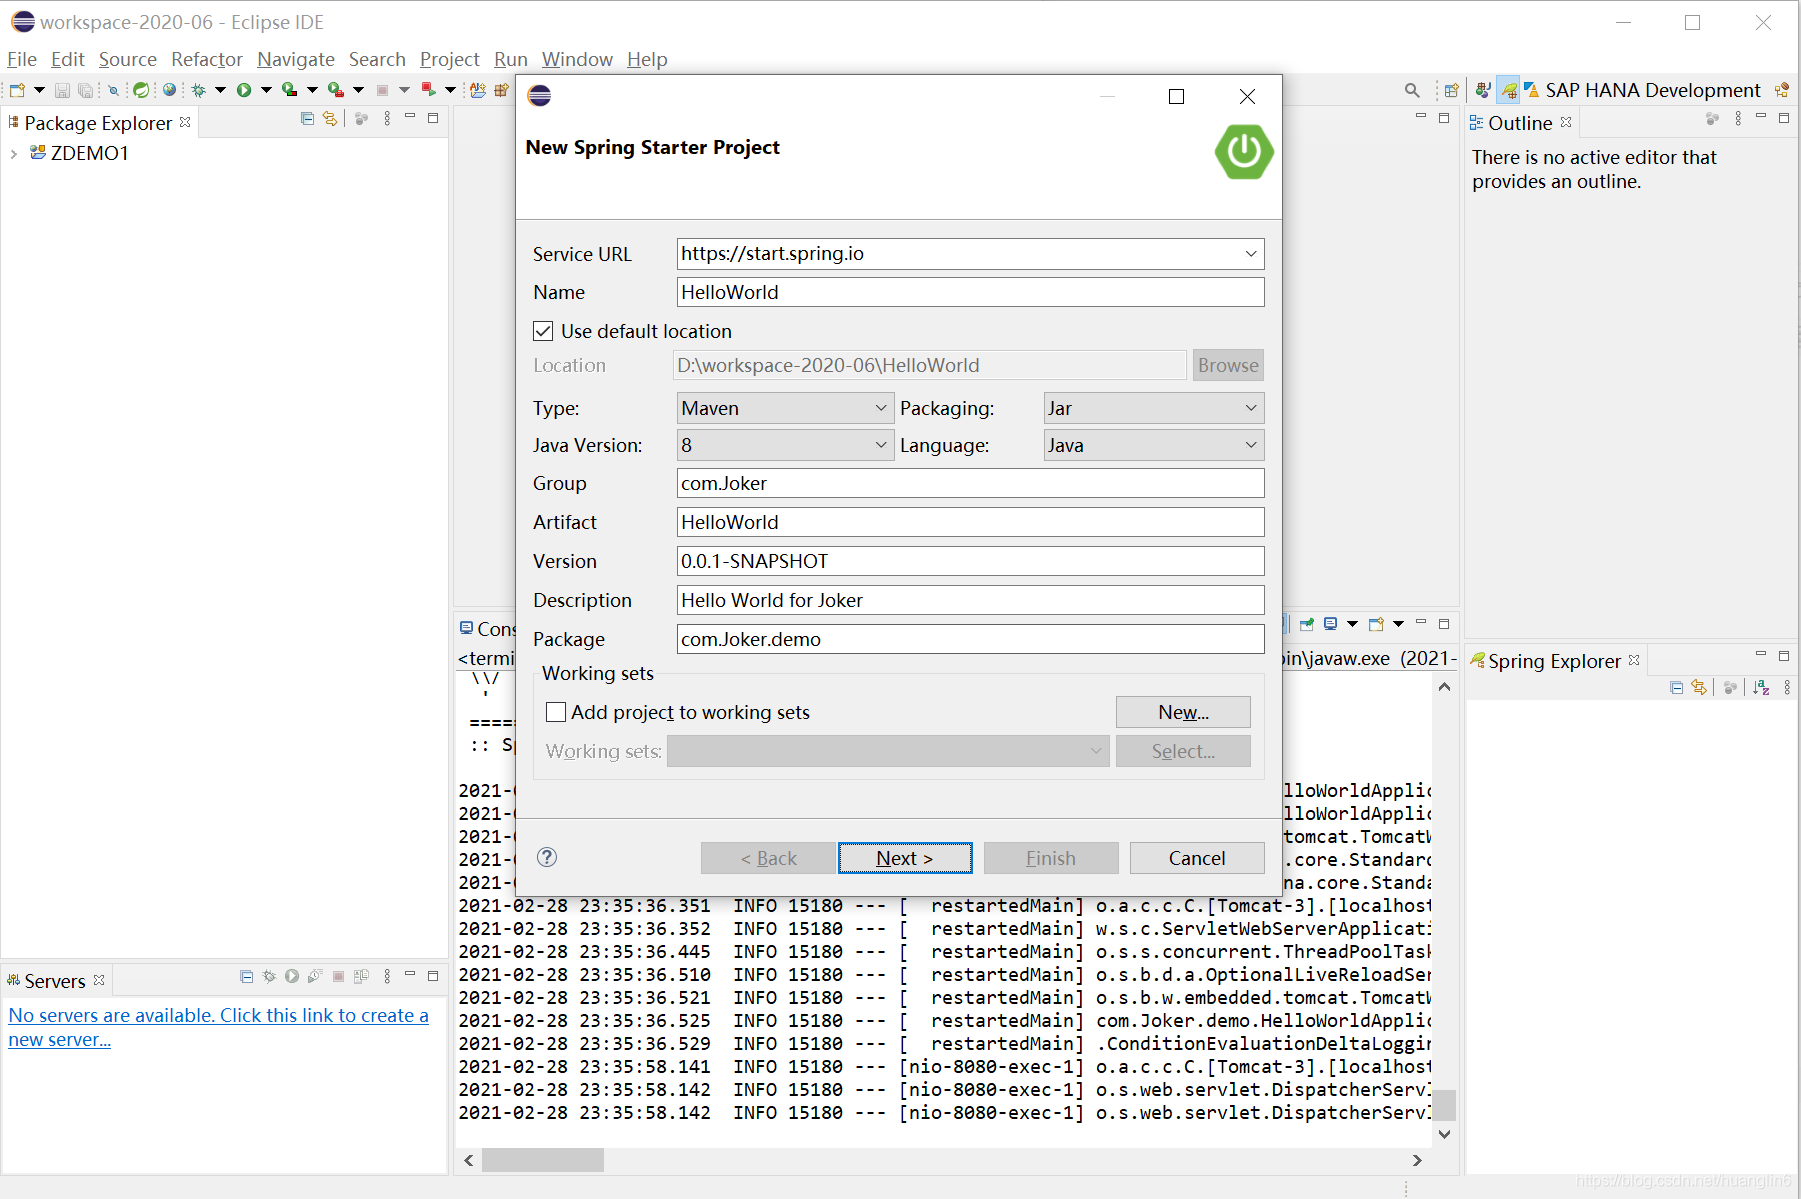Uncheck Use default location

pos(543,330)
